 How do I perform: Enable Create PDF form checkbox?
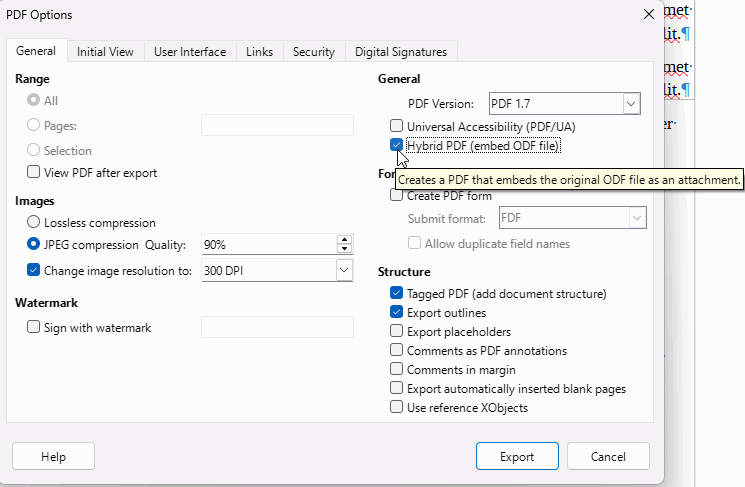pyautogui.click(x=396, y=195)
